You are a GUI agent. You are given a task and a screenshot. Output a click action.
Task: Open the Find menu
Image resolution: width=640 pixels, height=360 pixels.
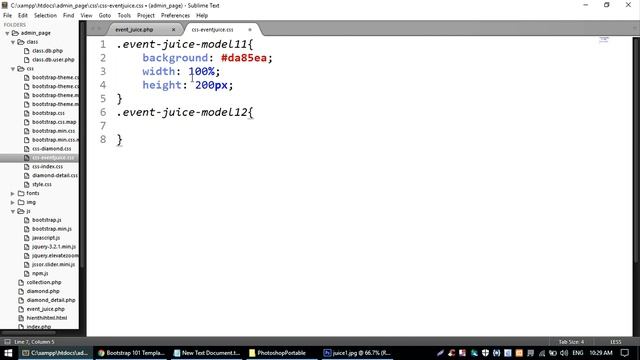click(x=69, y=16)
